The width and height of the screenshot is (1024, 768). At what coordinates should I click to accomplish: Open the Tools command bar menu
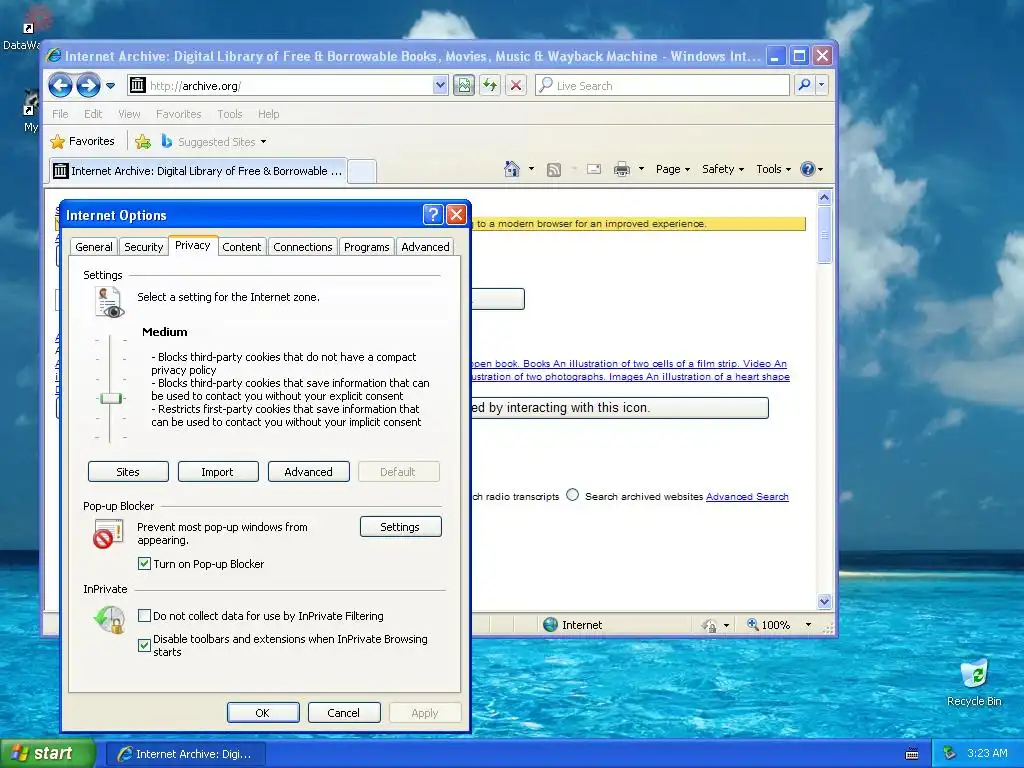pos(773,169)
